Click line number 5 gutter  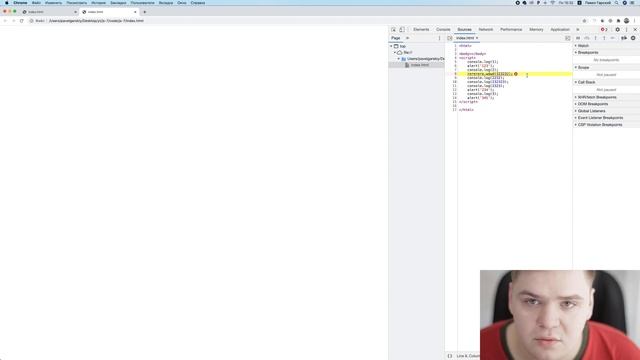point(456,62)
